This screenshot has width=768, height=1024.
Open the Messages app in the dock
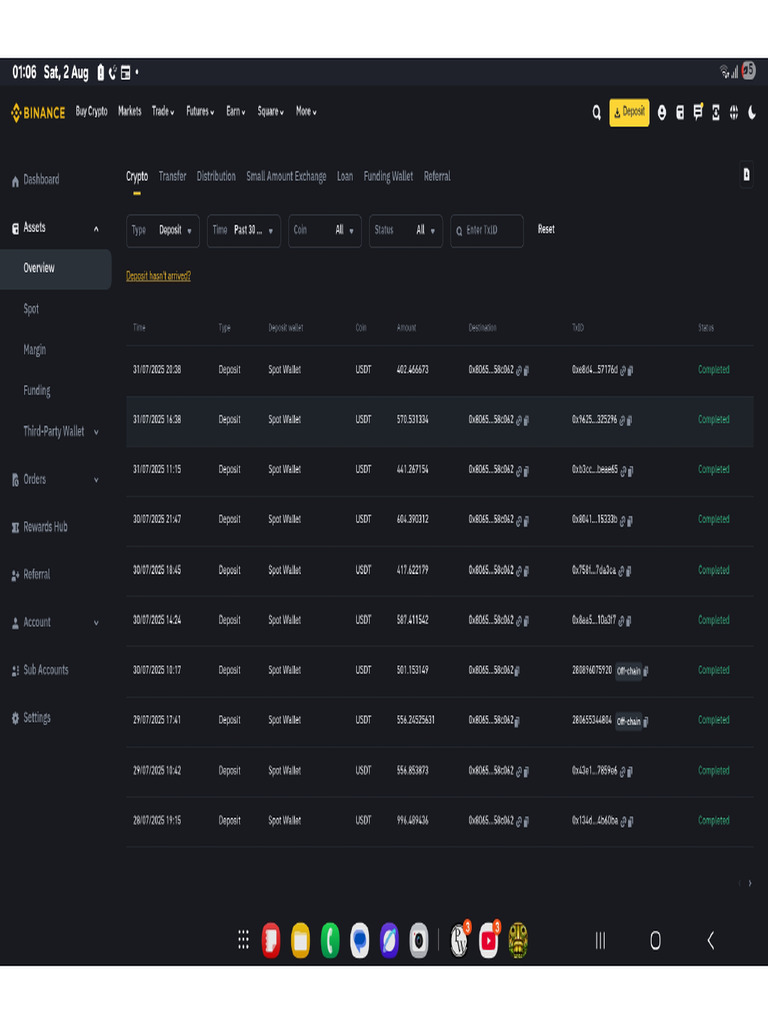point(360,940)
